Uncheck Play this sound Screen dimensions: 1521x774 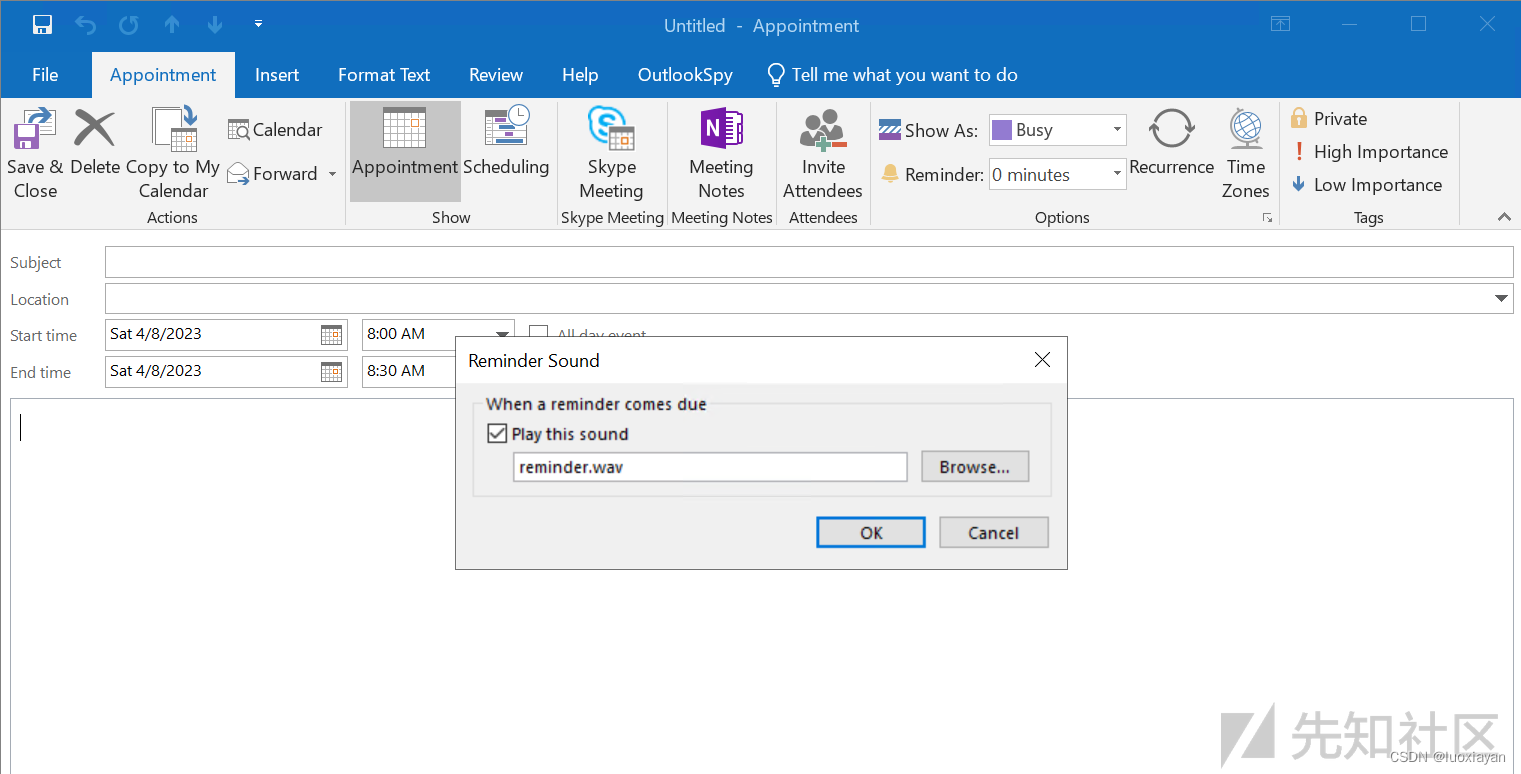point(497,434)
